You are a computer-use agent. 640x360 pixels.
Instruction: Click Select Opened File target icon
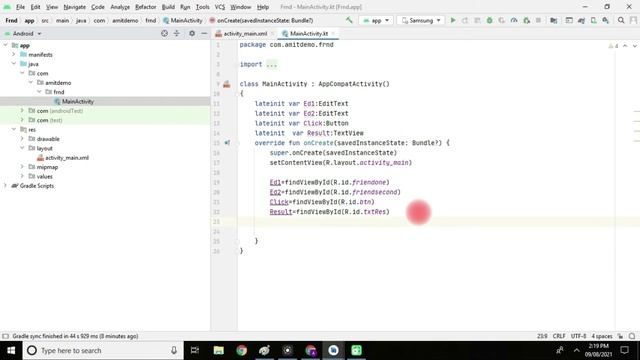[164, 33]
